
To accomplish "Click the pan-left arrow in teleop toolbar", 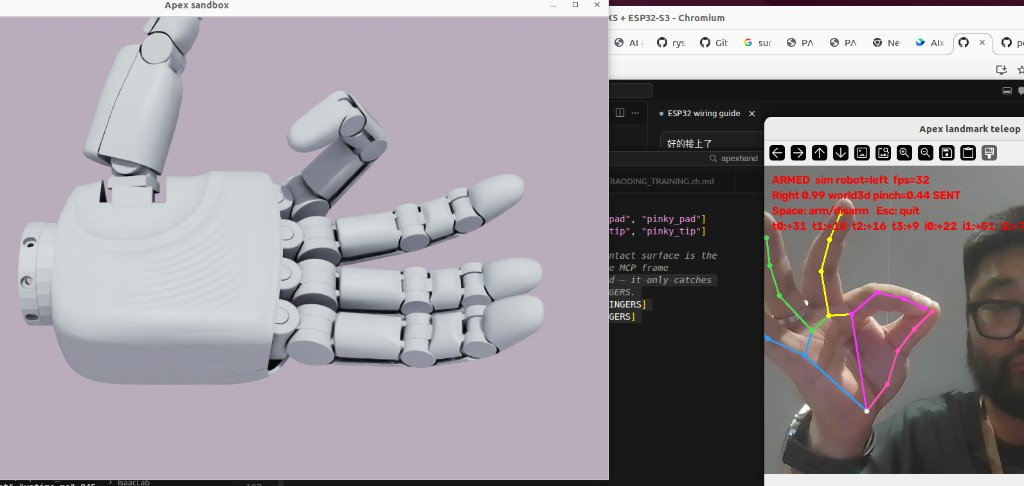I will (776, 153).
